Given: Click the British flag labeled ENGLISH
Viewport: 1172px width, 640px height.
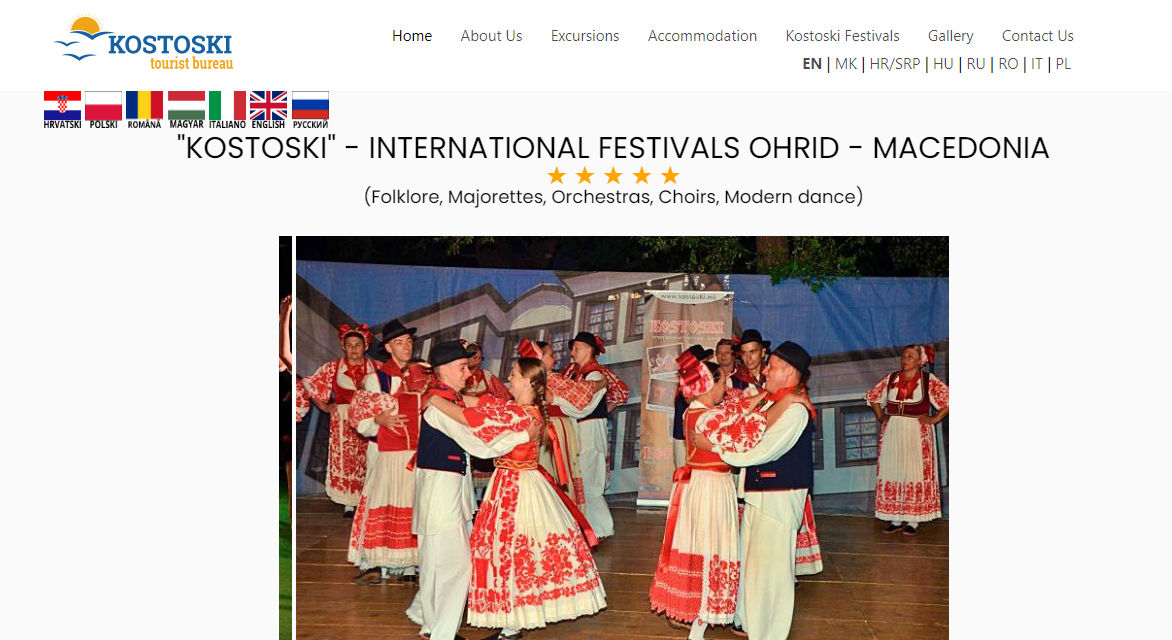Looking at the screenshot, I should (268, 110).
